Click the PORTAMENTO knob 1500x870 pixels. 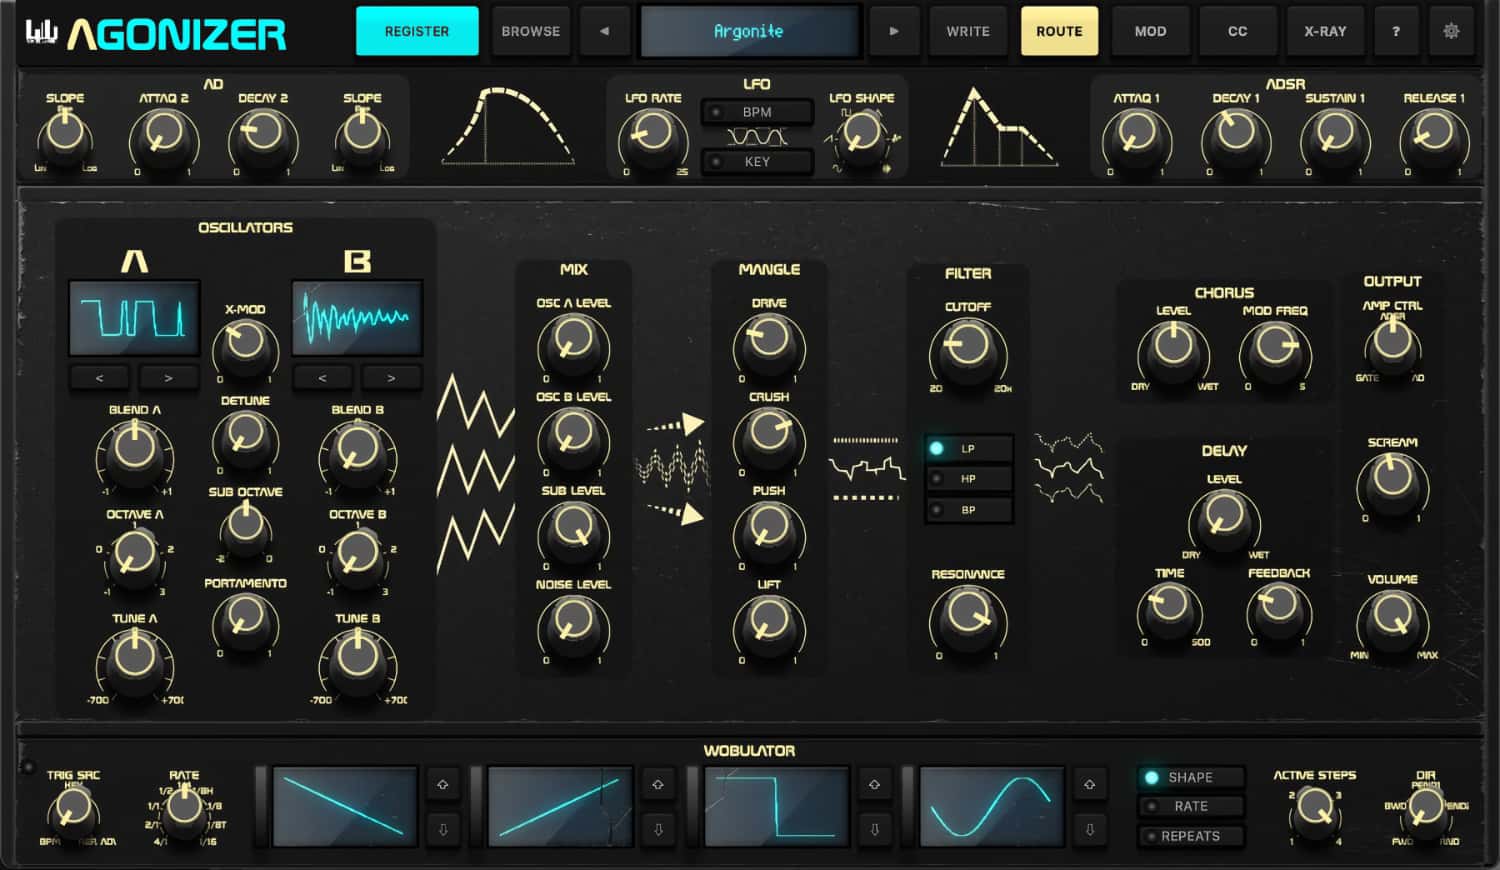click(244, 621)
